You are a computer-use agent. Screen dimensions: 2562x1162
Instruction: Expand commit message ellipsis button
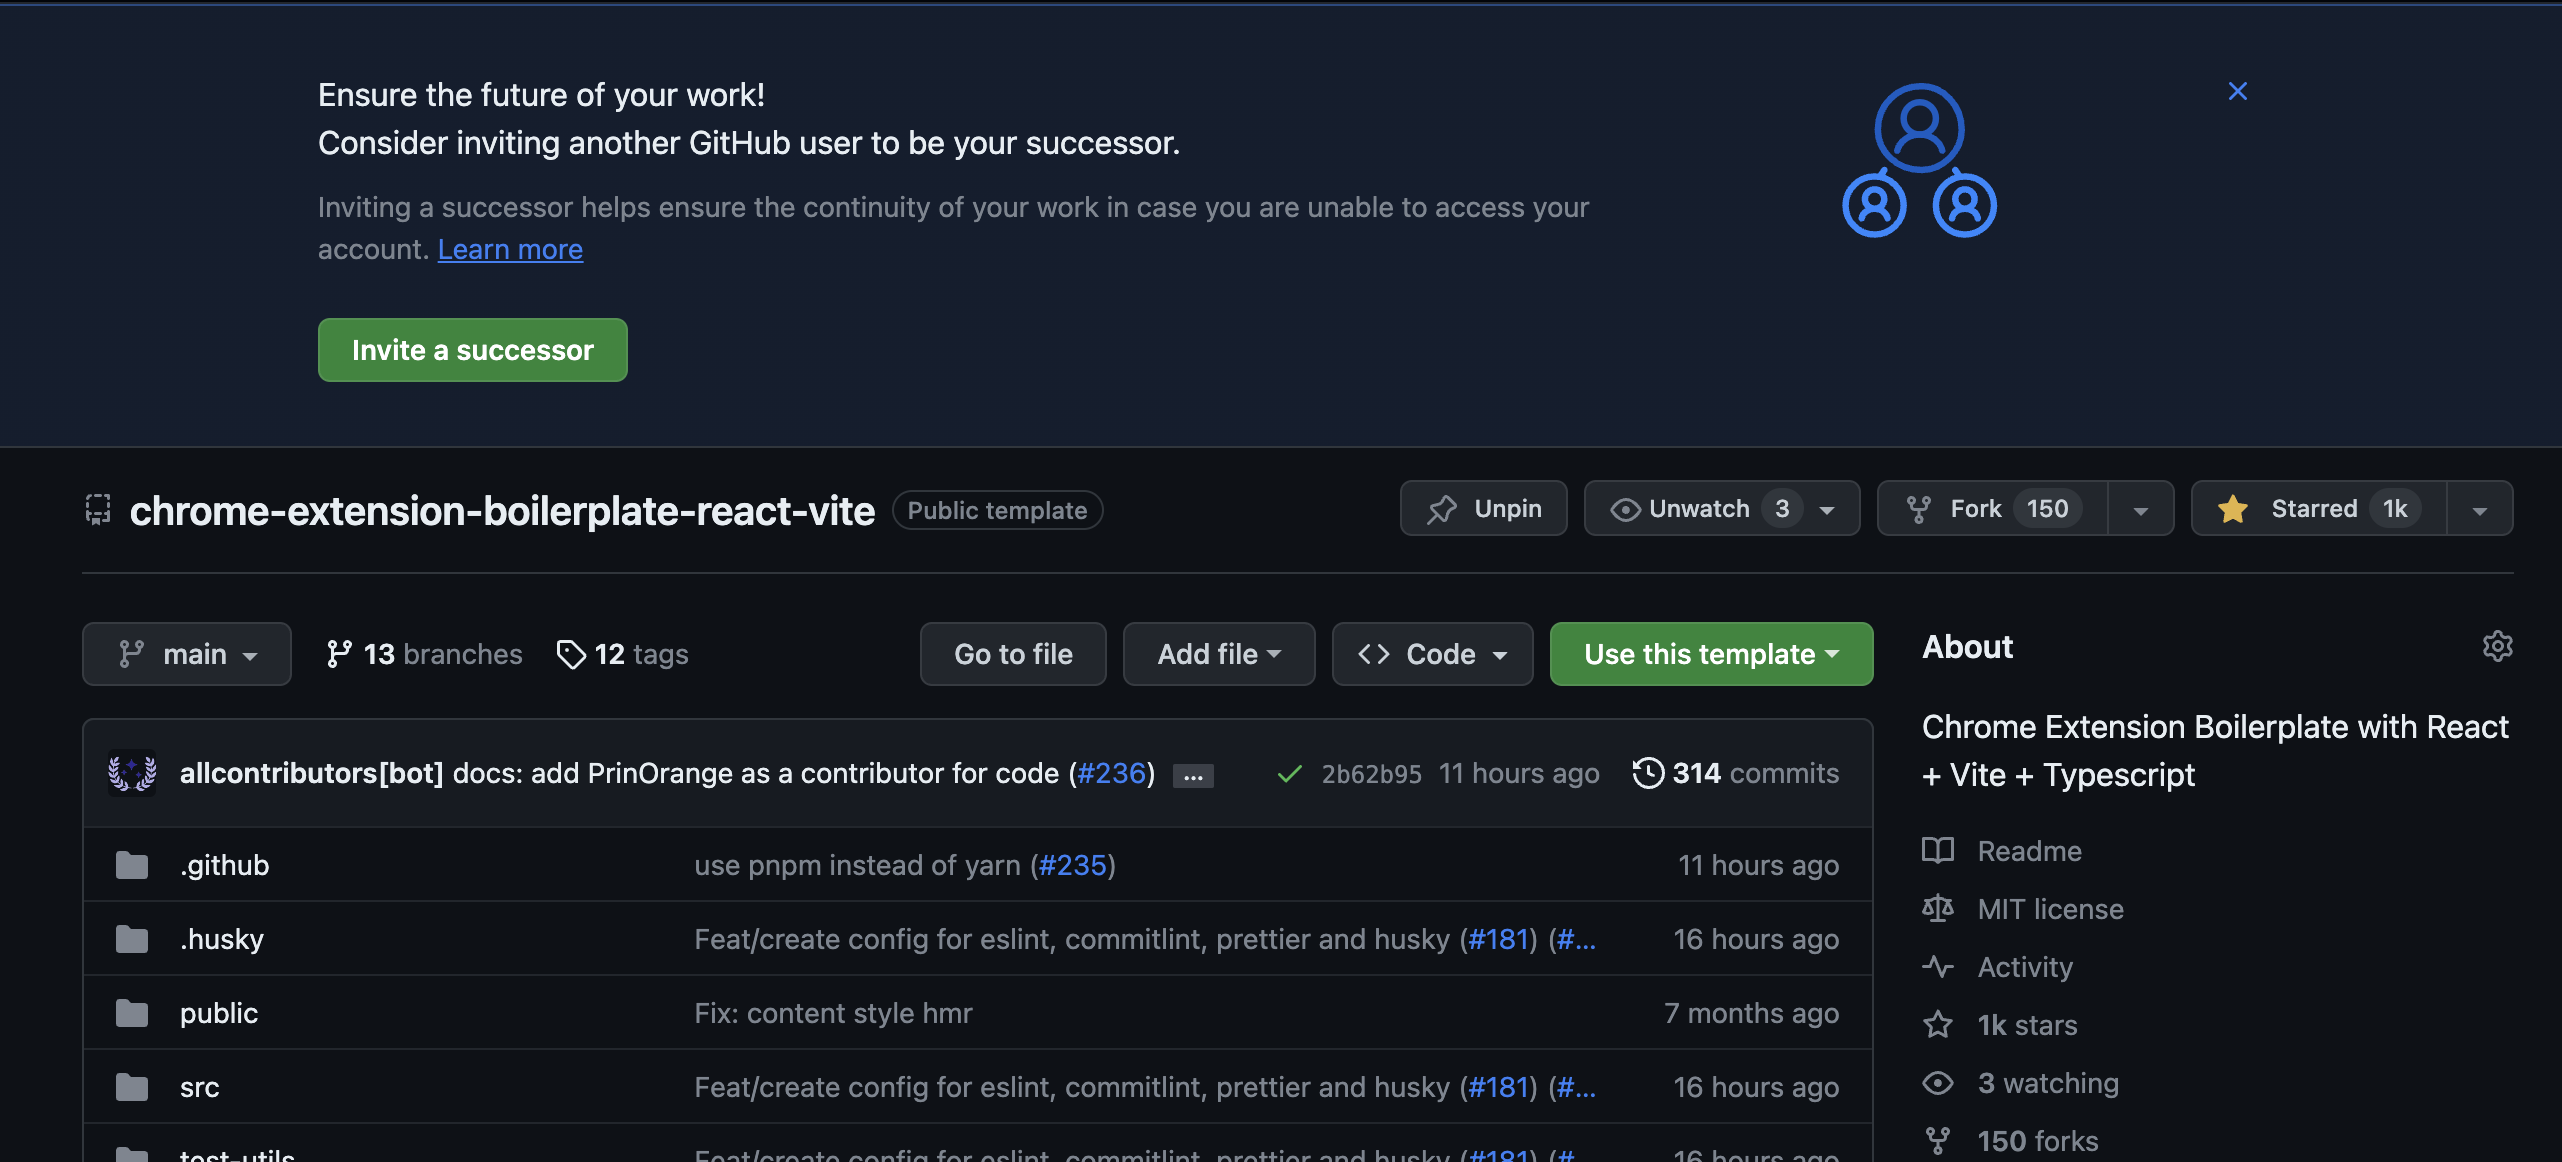click(x=1193, y=776)
